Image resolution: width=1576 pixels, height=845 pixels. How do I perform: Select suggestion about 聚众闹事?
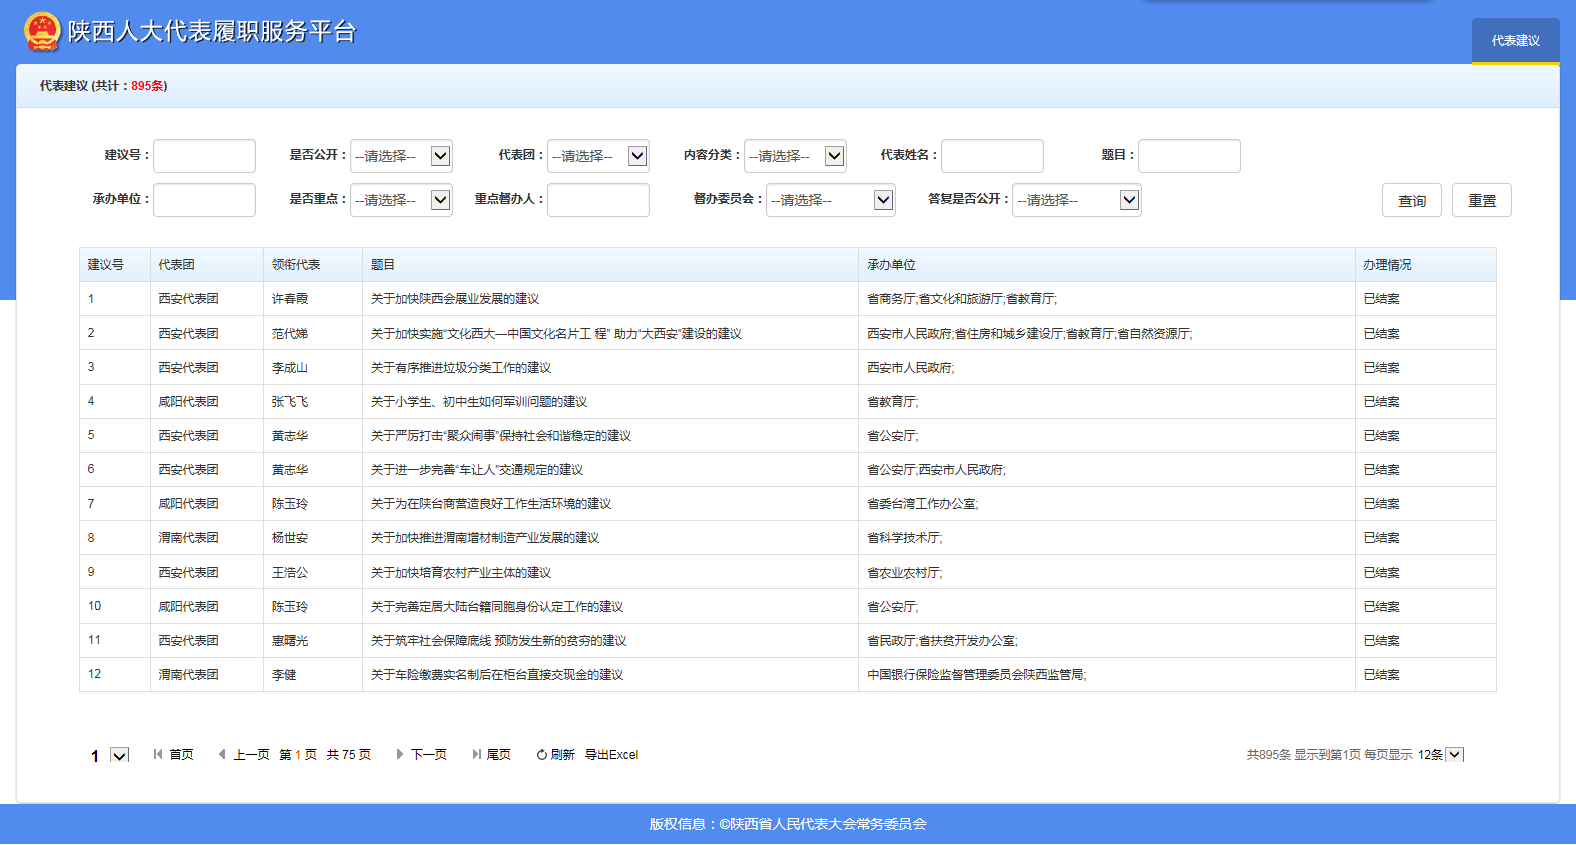tap(788, 436)
